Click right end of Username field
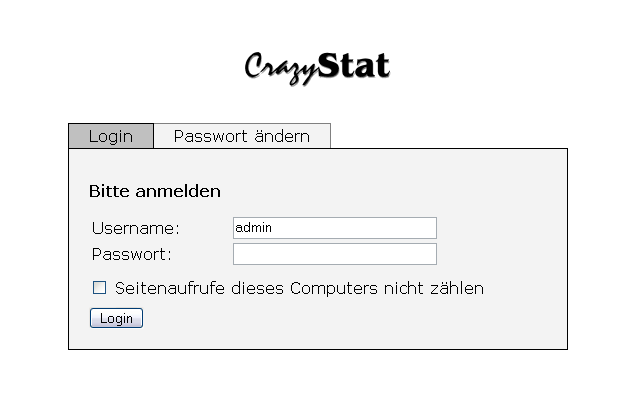 pyautogui.click(x=432, y=228)
